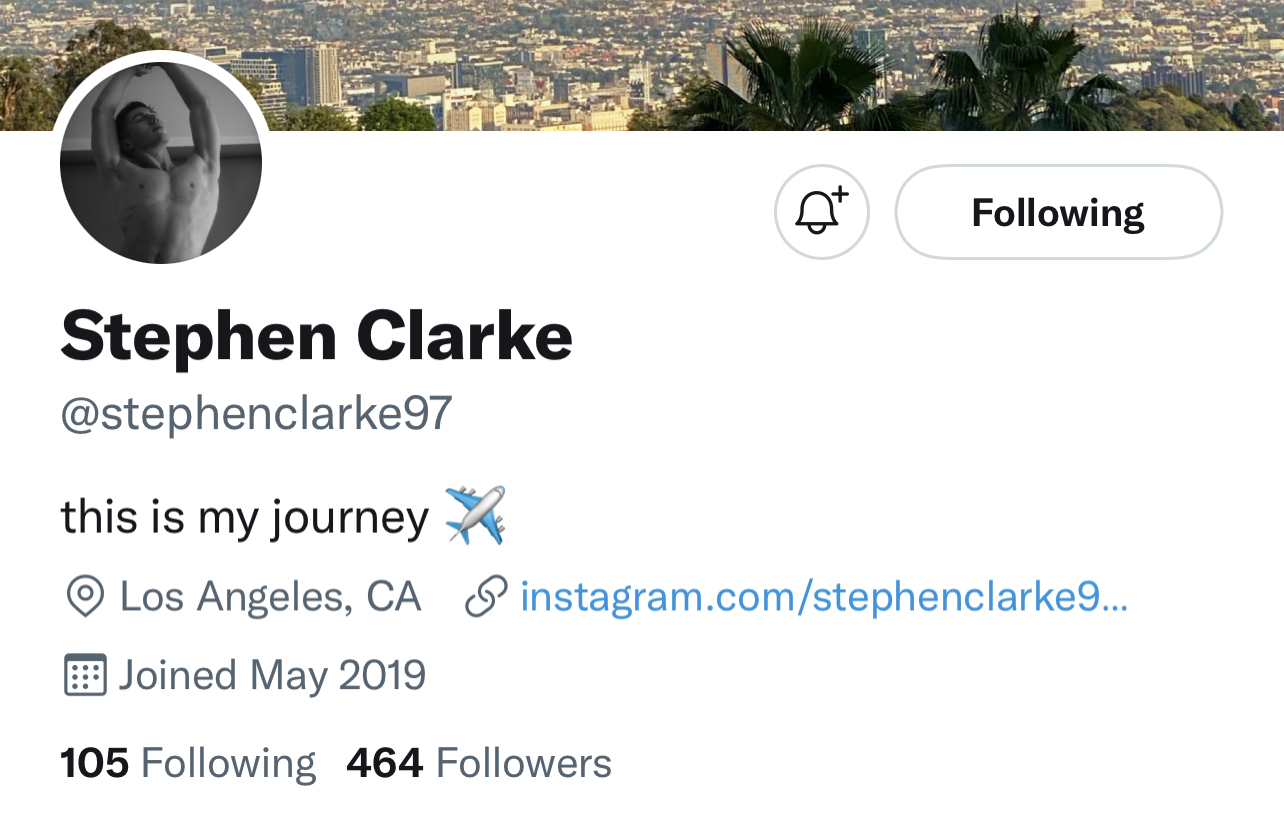Click the bio text 'this is my journey'

tap(245, 518)
